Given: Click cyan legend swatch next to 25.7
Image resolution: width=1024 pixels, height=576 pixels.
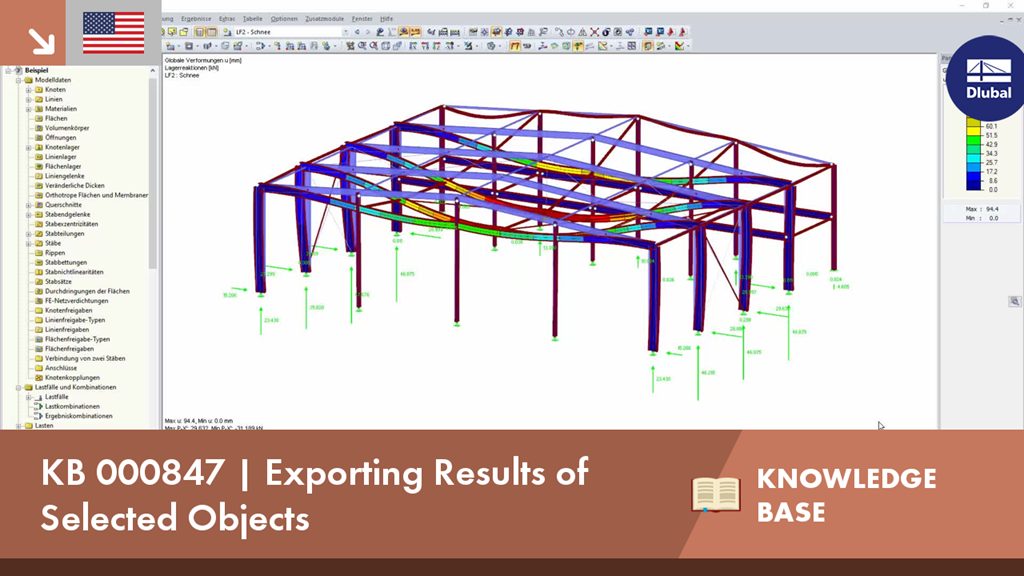Looking at the screenshot, I should click(974, 158).
